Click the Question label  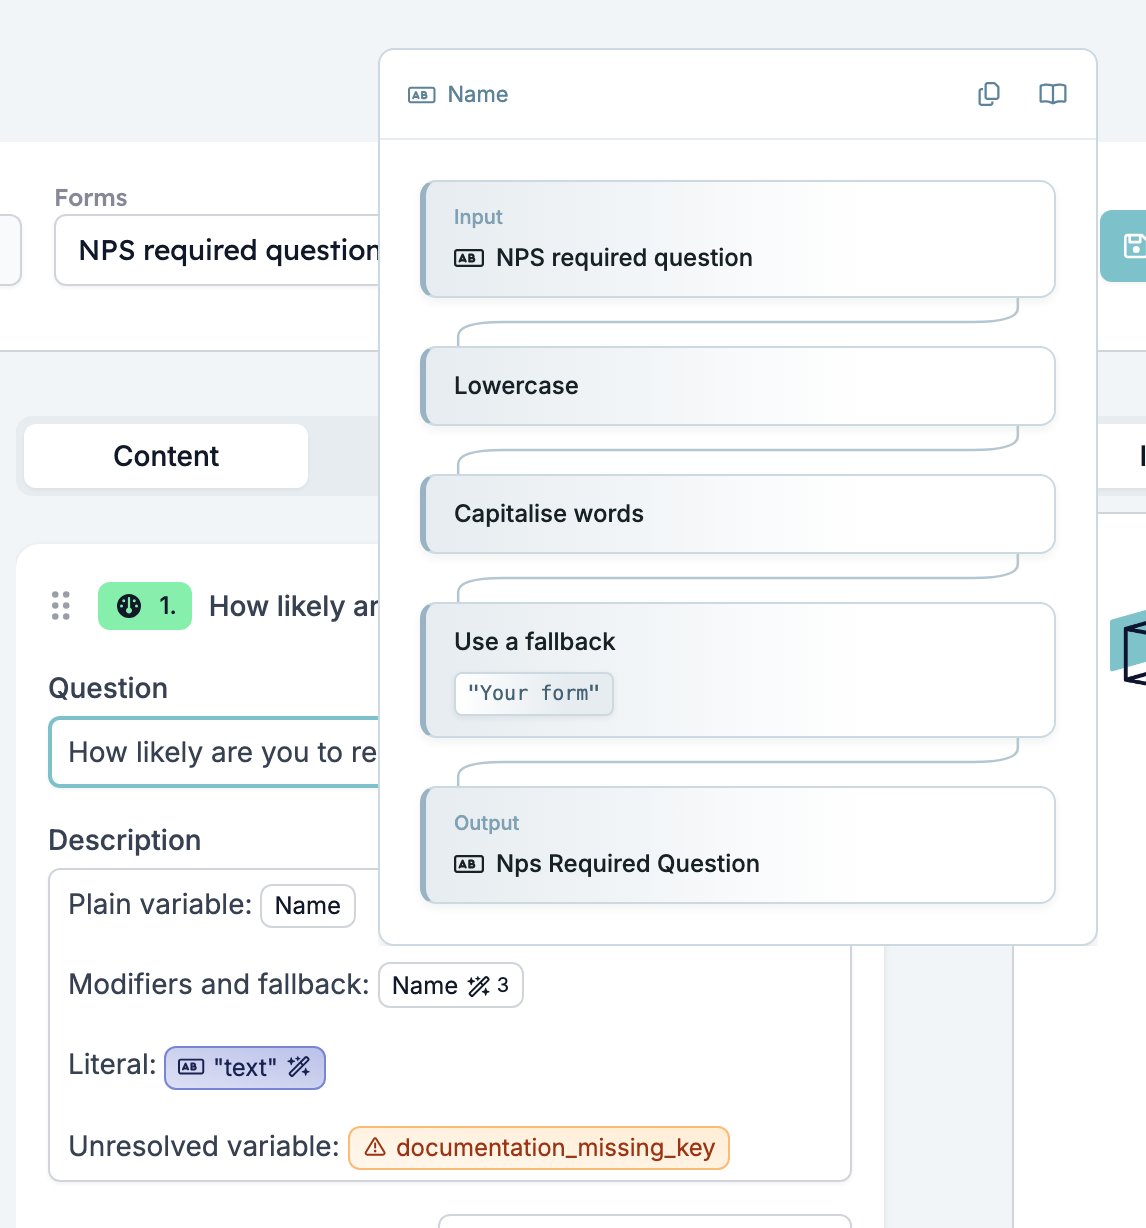(108, 688)
